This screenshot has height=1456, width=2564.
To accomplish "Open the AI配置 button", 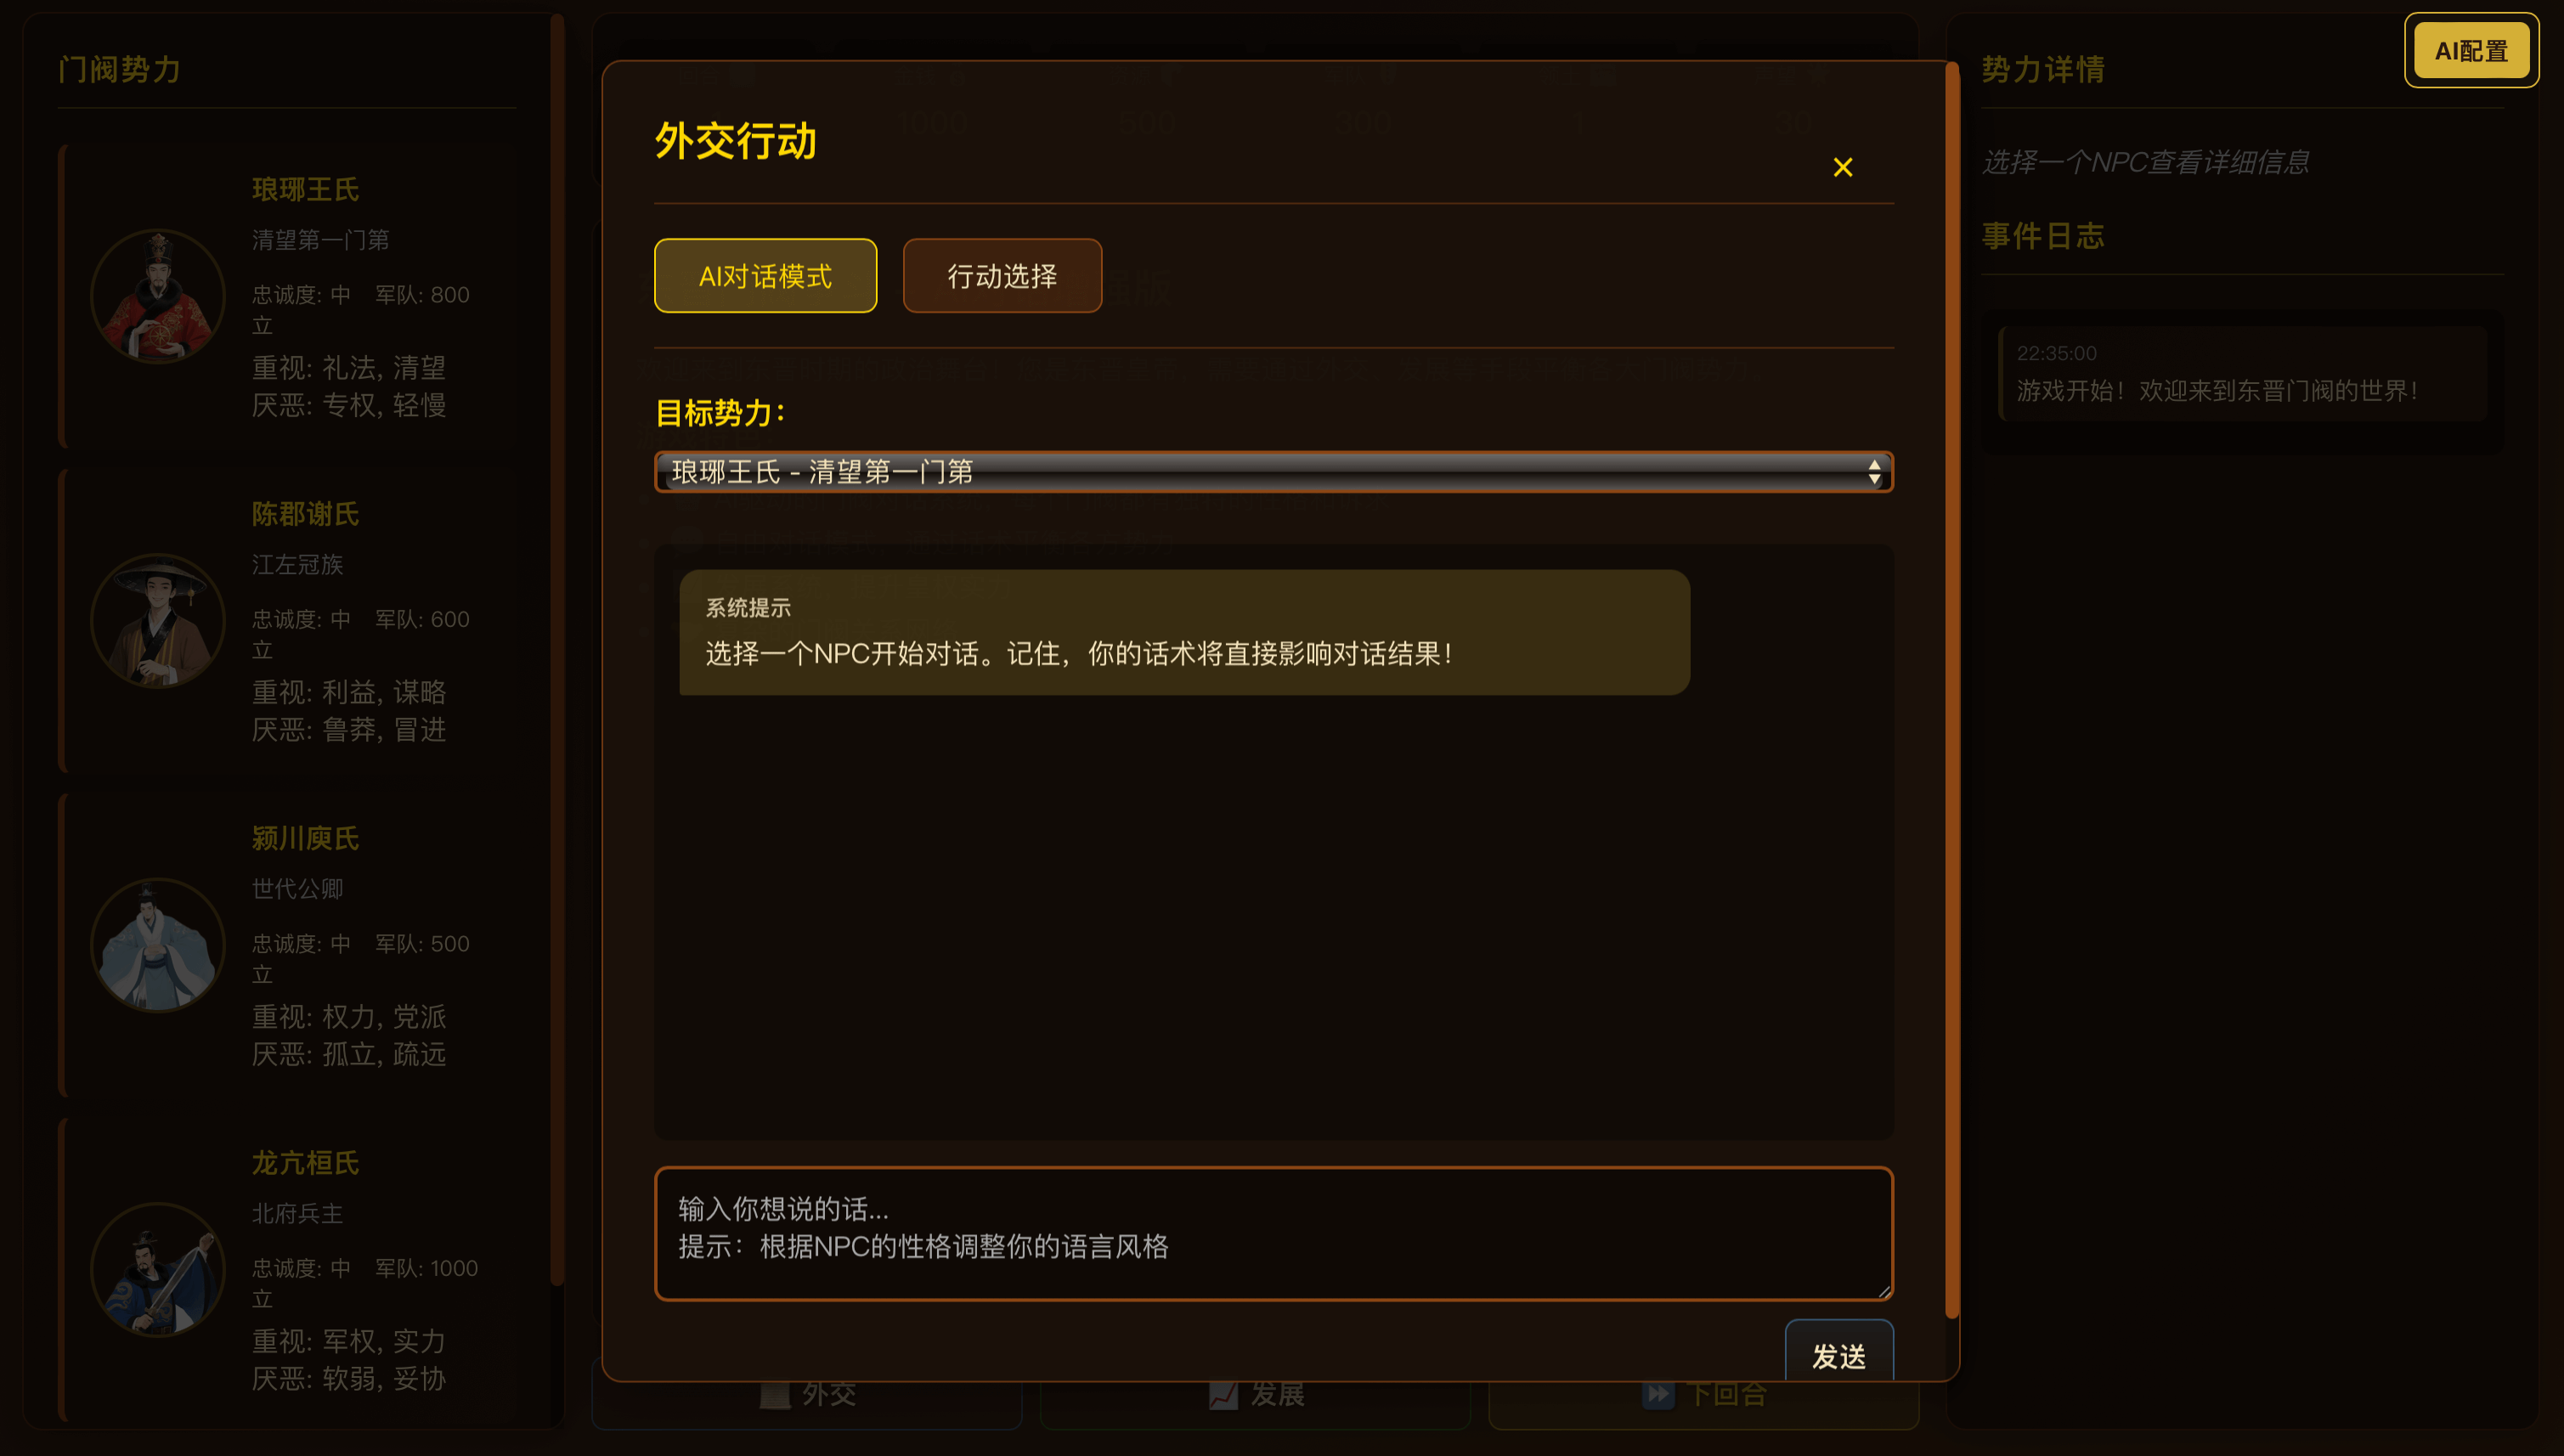I will [x=2470, y=51].
